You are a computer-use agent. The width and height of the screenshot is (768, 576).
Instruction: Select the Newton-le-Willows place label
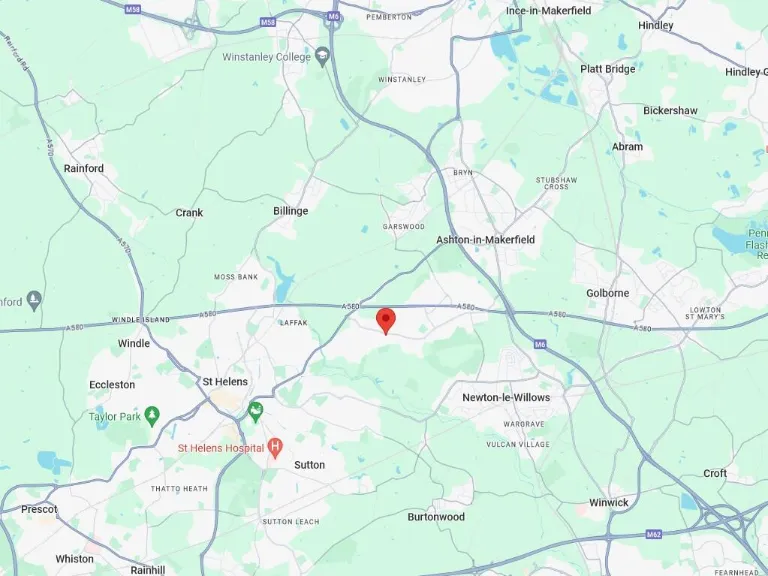click(x=506, y=397)
